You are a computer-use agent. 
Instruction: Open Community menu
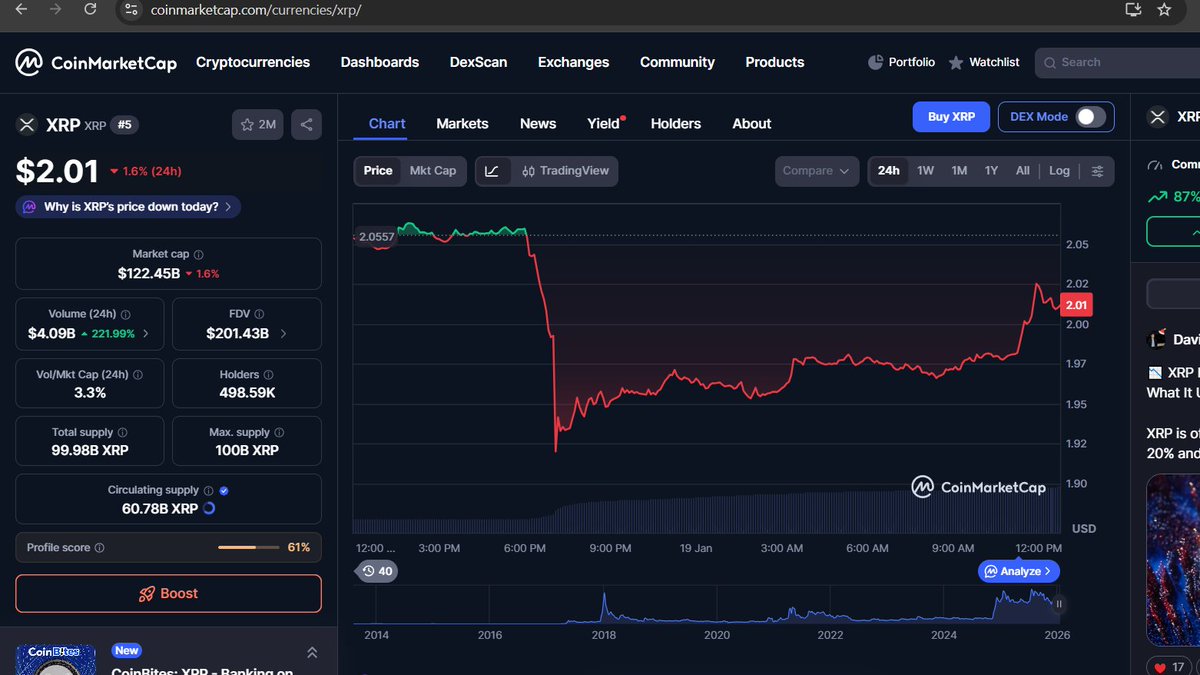tap(677, 62)
